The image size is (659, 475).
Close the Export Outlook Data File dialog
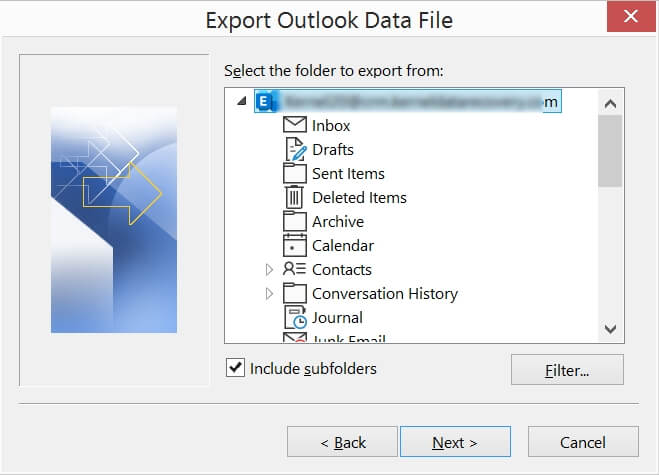click(631, 16)
